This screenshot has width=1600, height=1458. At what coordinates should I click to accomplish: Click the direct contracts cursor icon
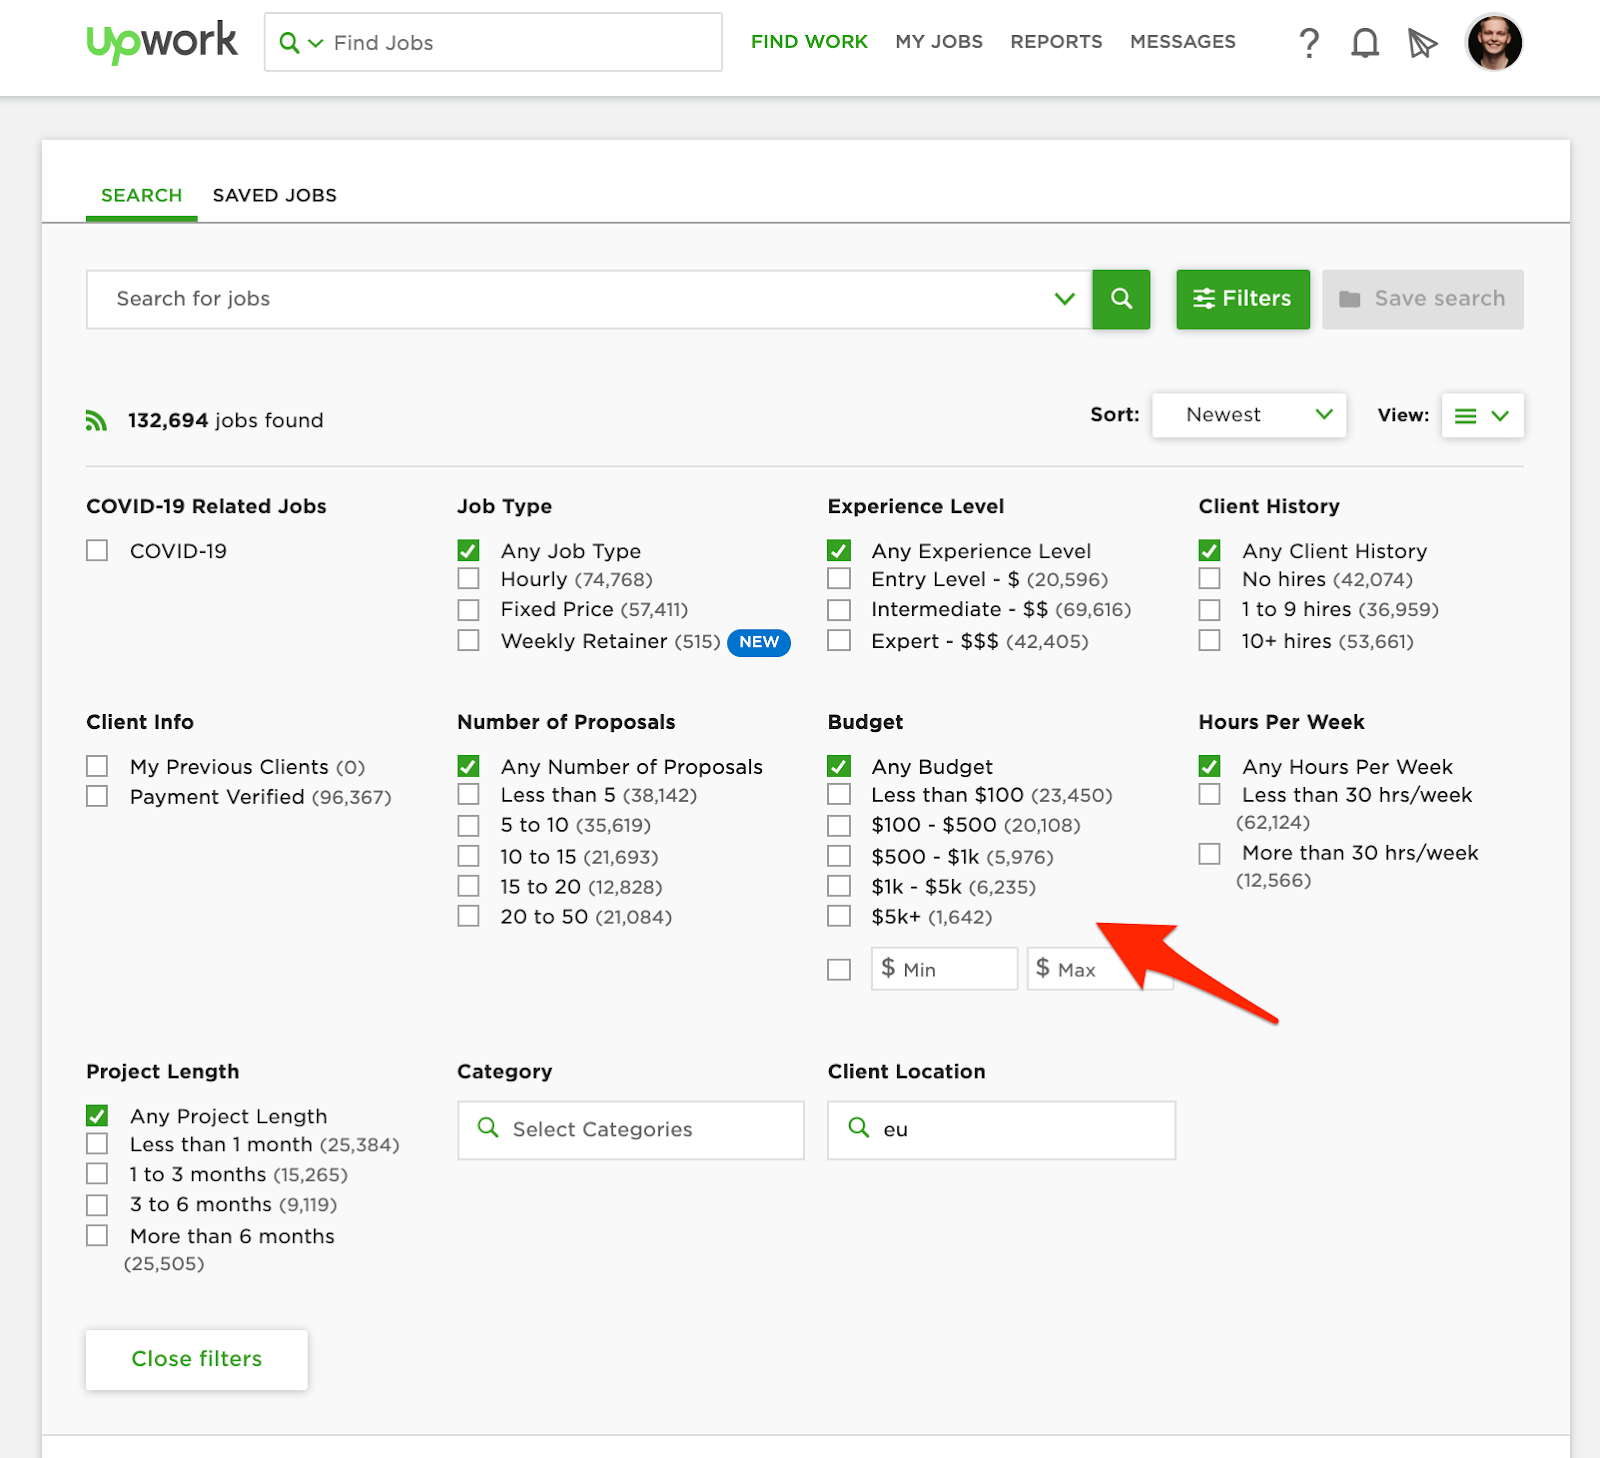(x=1422, y=43)
